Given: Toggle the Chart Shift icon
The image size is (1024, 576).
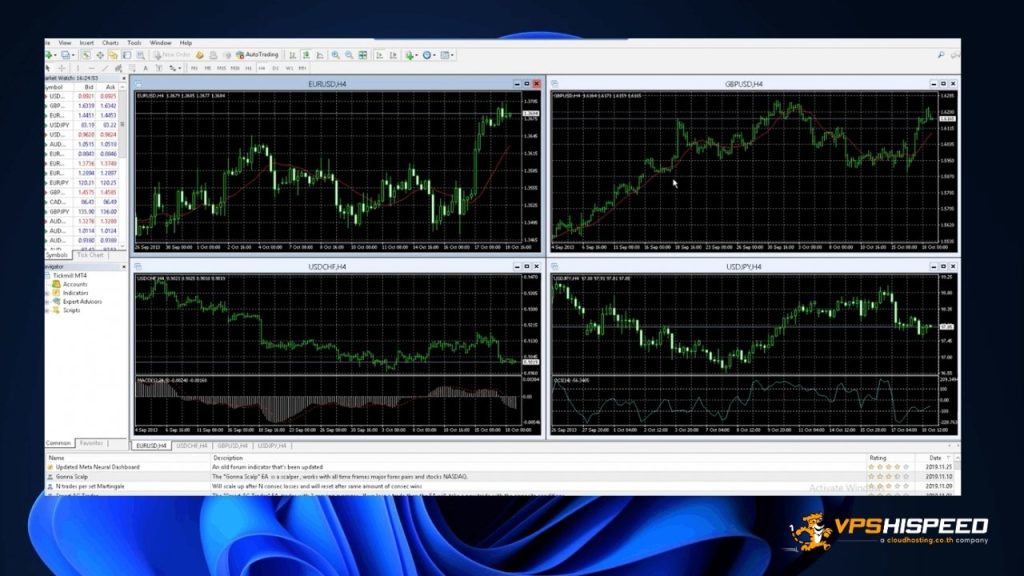Looking at the screenshot, I should (393, 55).
